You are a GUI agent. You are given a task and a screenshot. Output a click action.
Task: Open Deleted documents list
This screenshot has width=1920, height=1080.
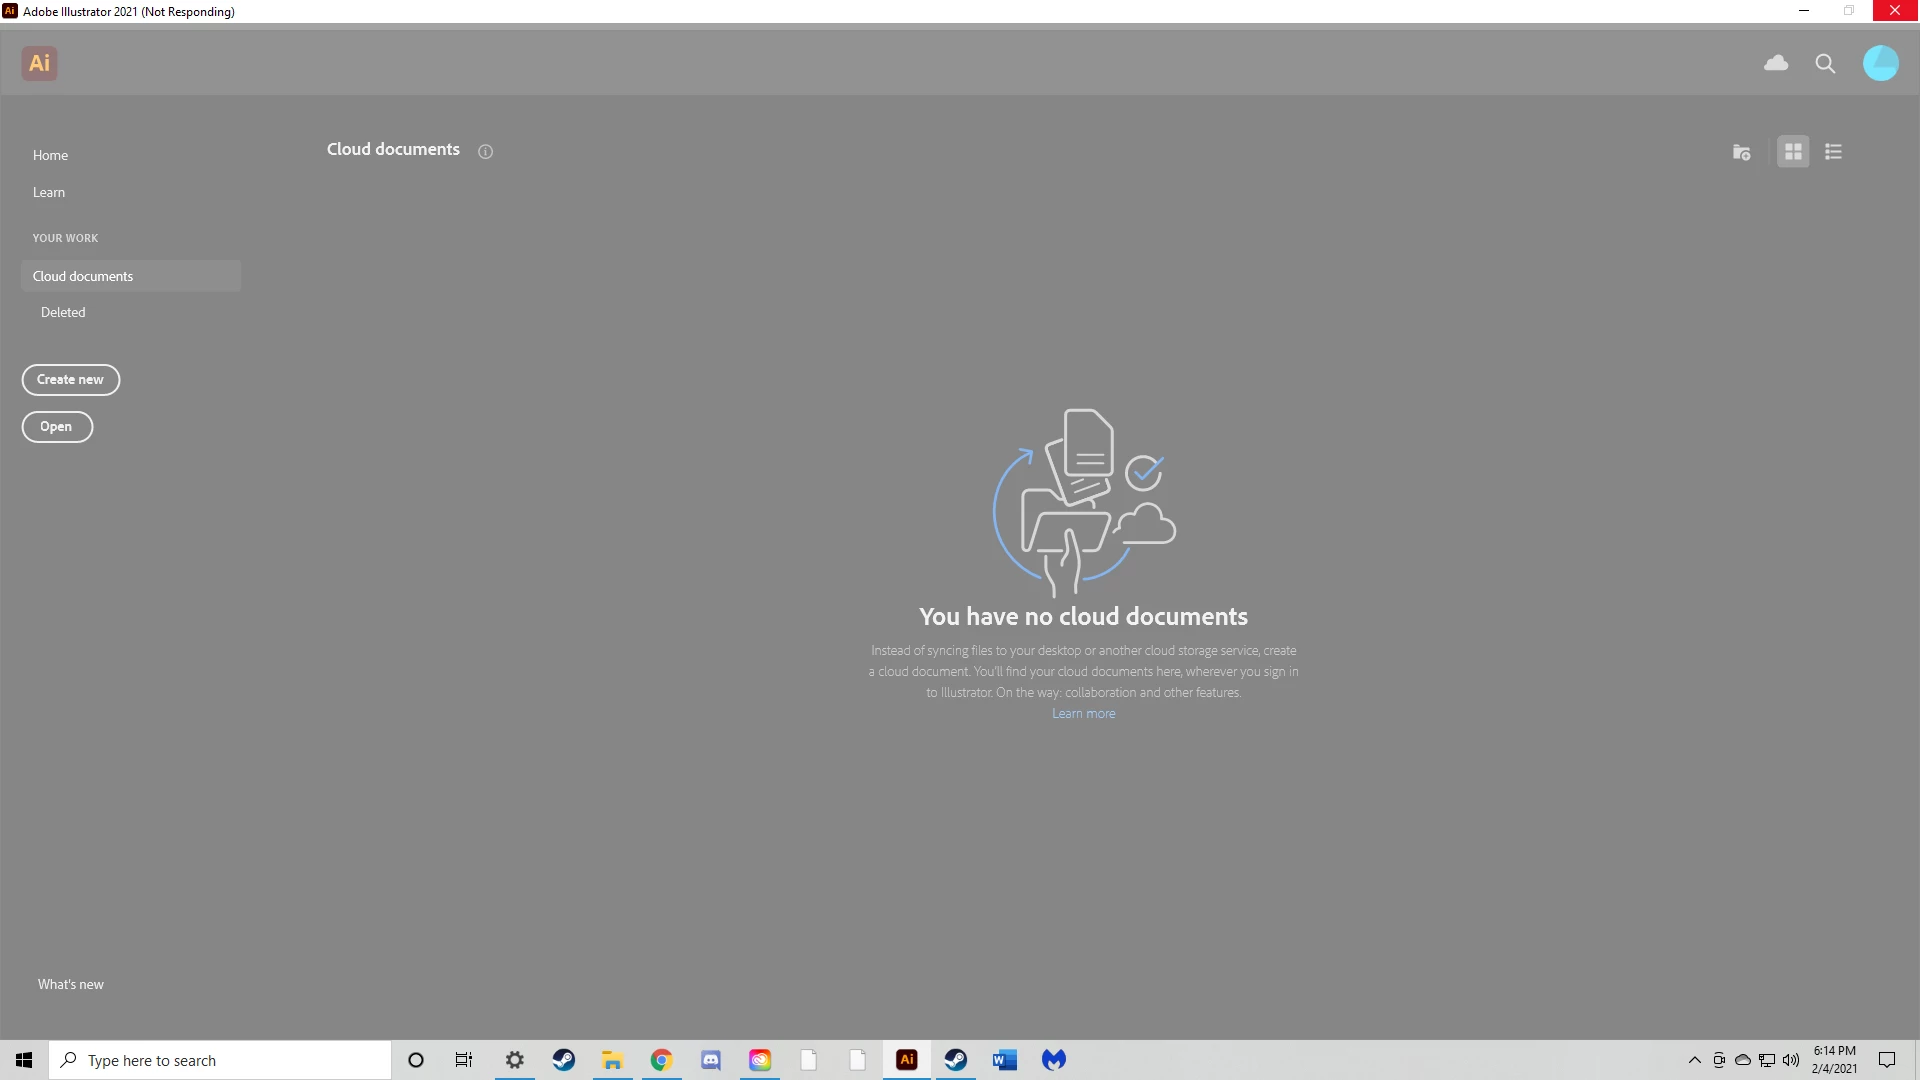point(63,312)
